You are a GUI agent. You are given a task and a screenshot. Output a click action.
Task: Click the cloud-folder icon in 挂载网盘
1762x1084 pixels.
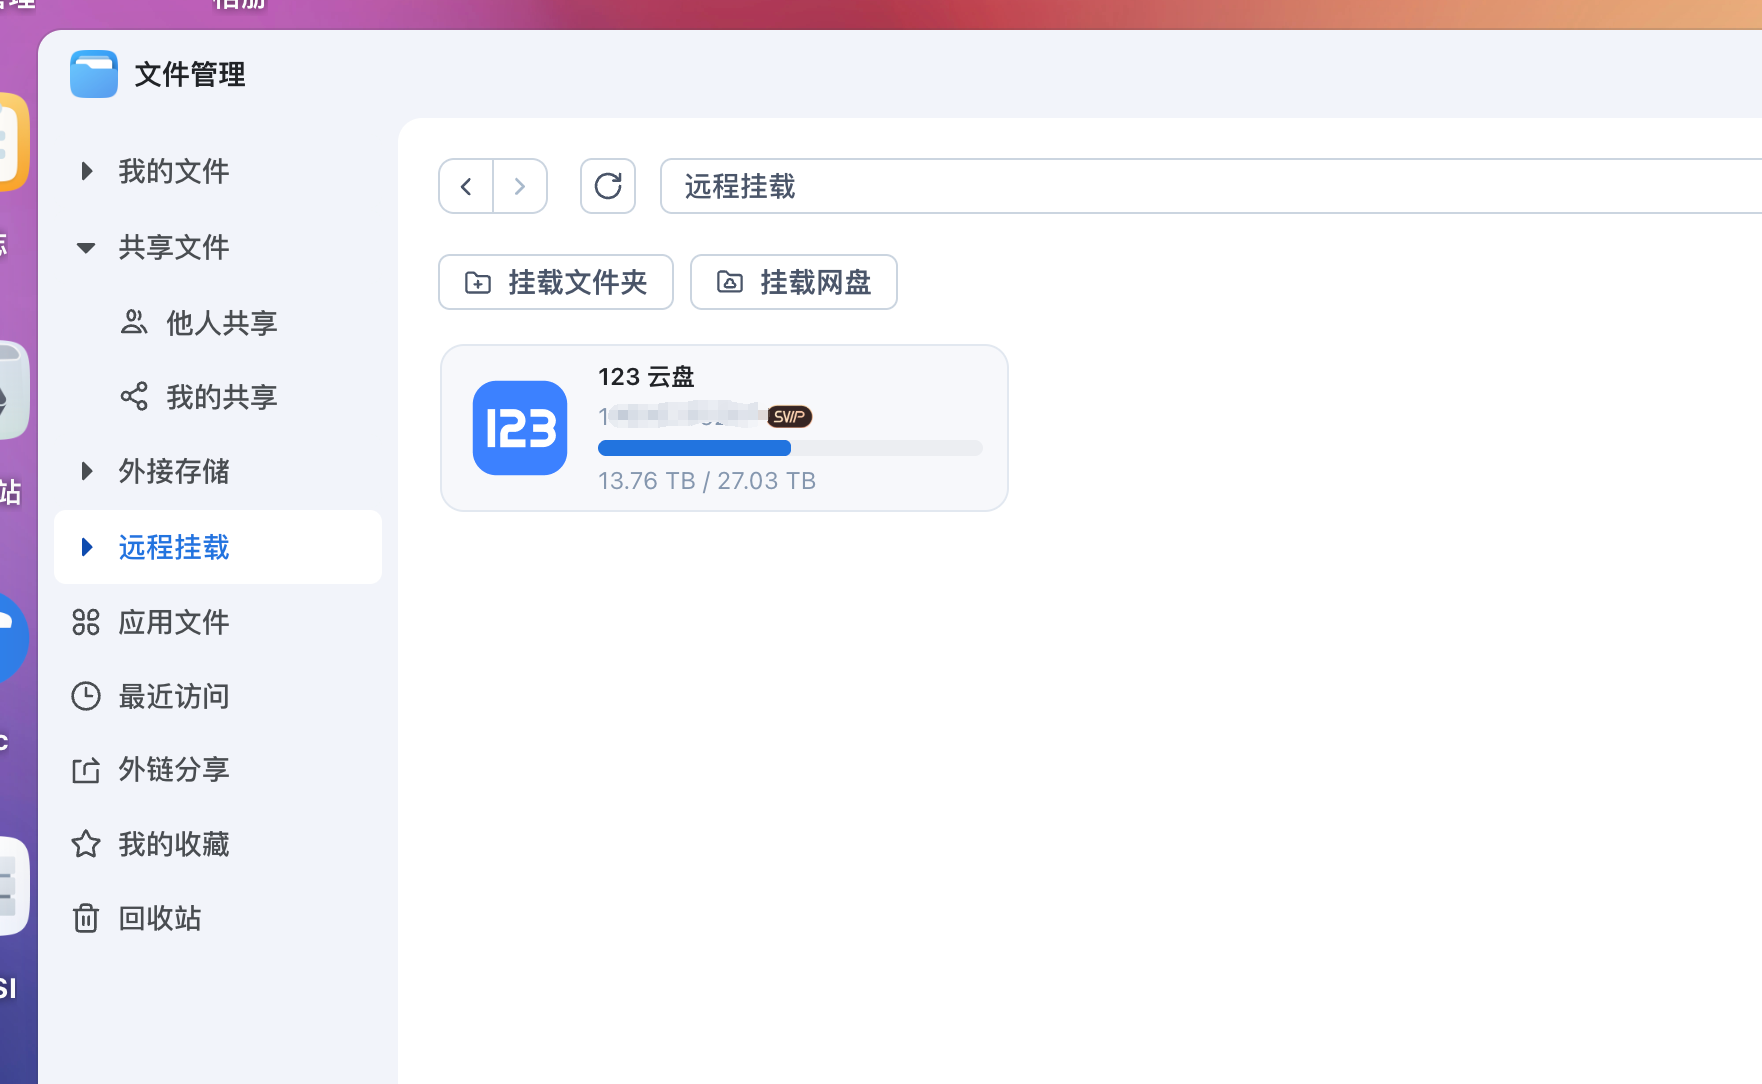point(730,282)
